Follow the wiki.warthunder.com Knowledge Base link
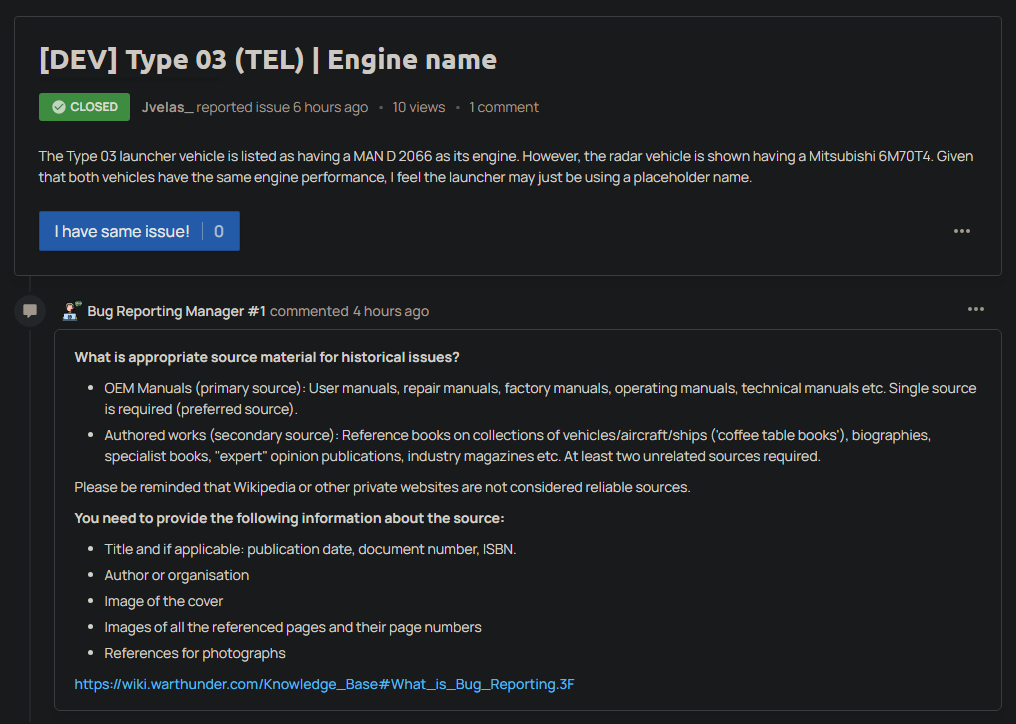This screenshot has height=724, width=1016. [x=324, y=684]
